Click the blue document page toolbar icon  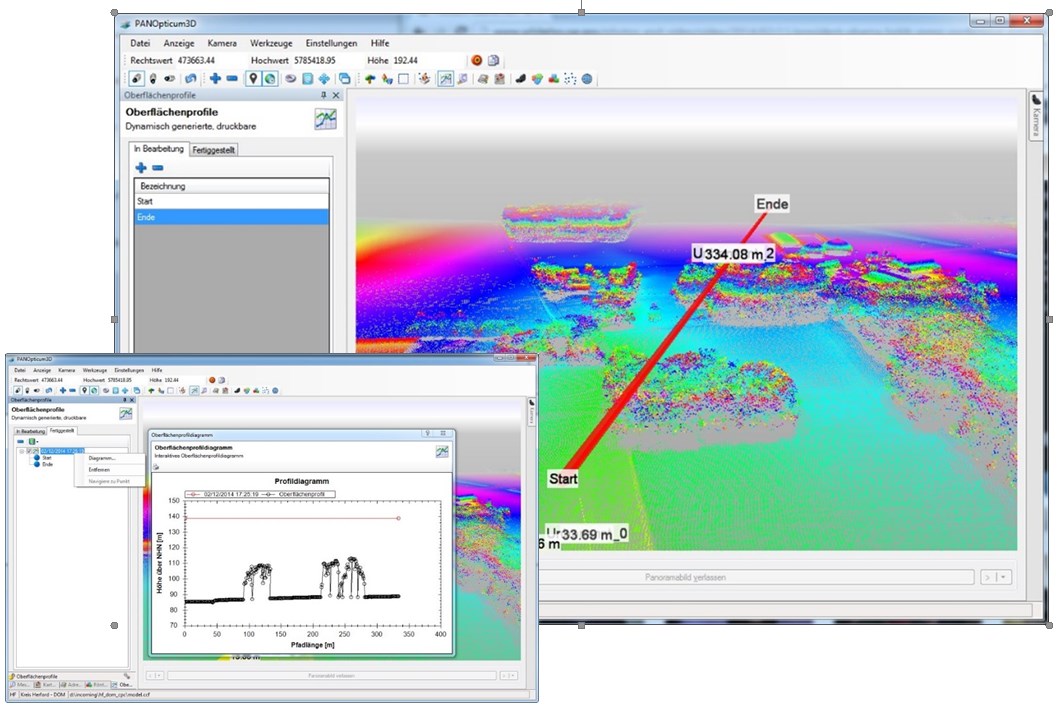point(307,79)
